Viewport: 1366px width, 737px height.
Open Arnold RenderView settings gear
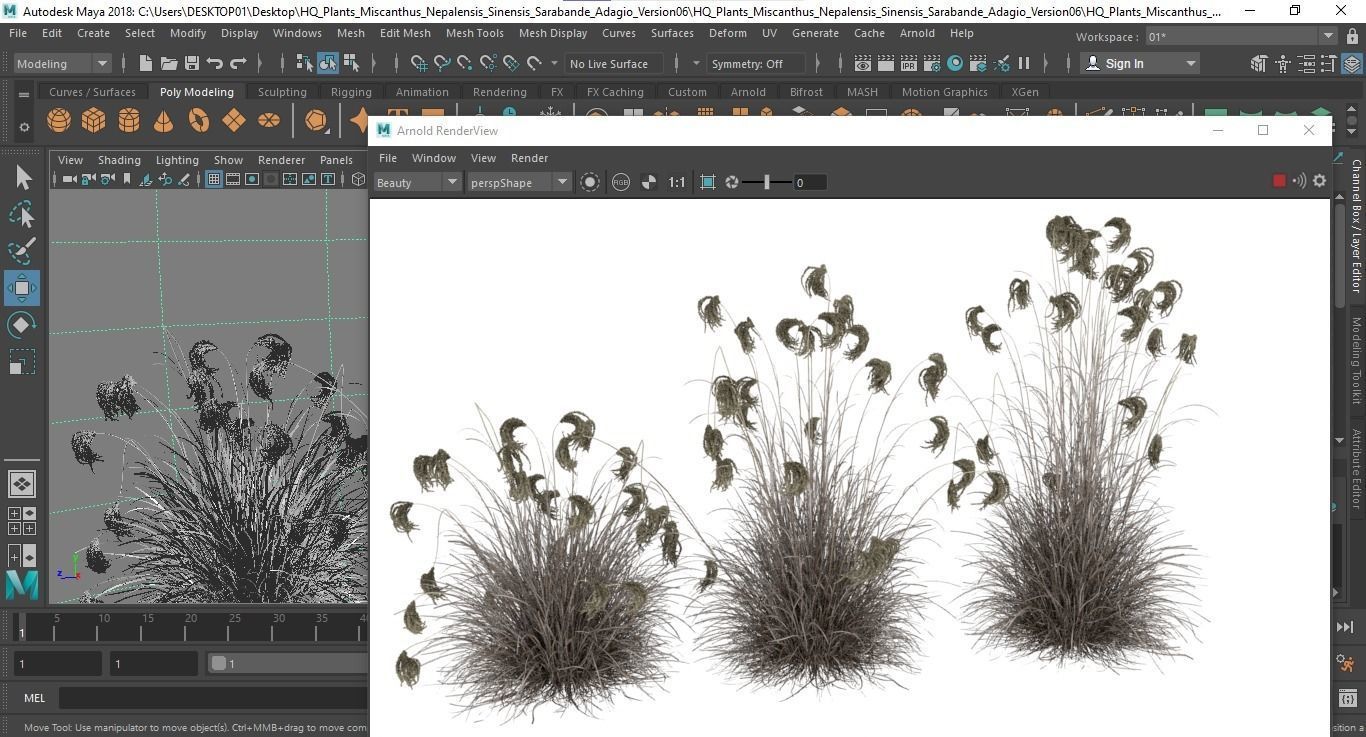pos(1319,181)
